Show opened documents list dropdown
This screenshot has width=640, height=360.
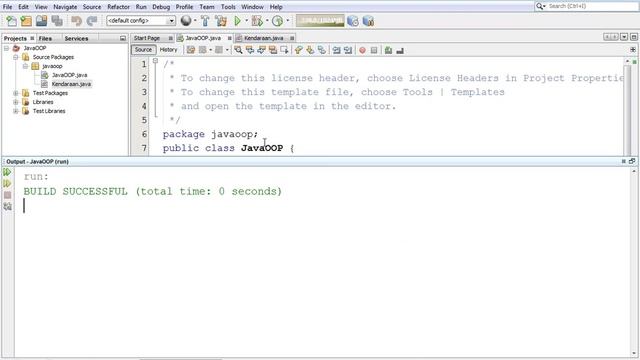coord(624,37)
